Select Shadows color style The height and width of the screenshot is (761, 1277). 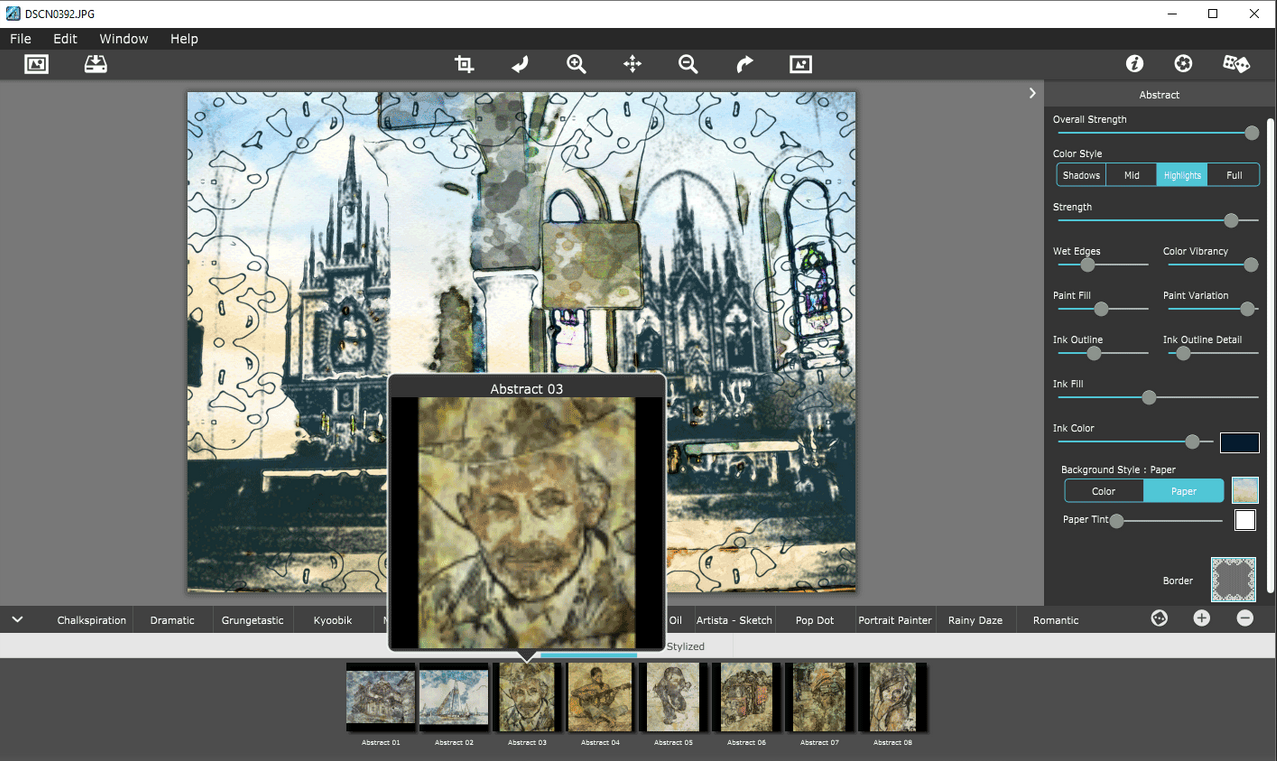pyautogui.click(x=1081, y=175)
